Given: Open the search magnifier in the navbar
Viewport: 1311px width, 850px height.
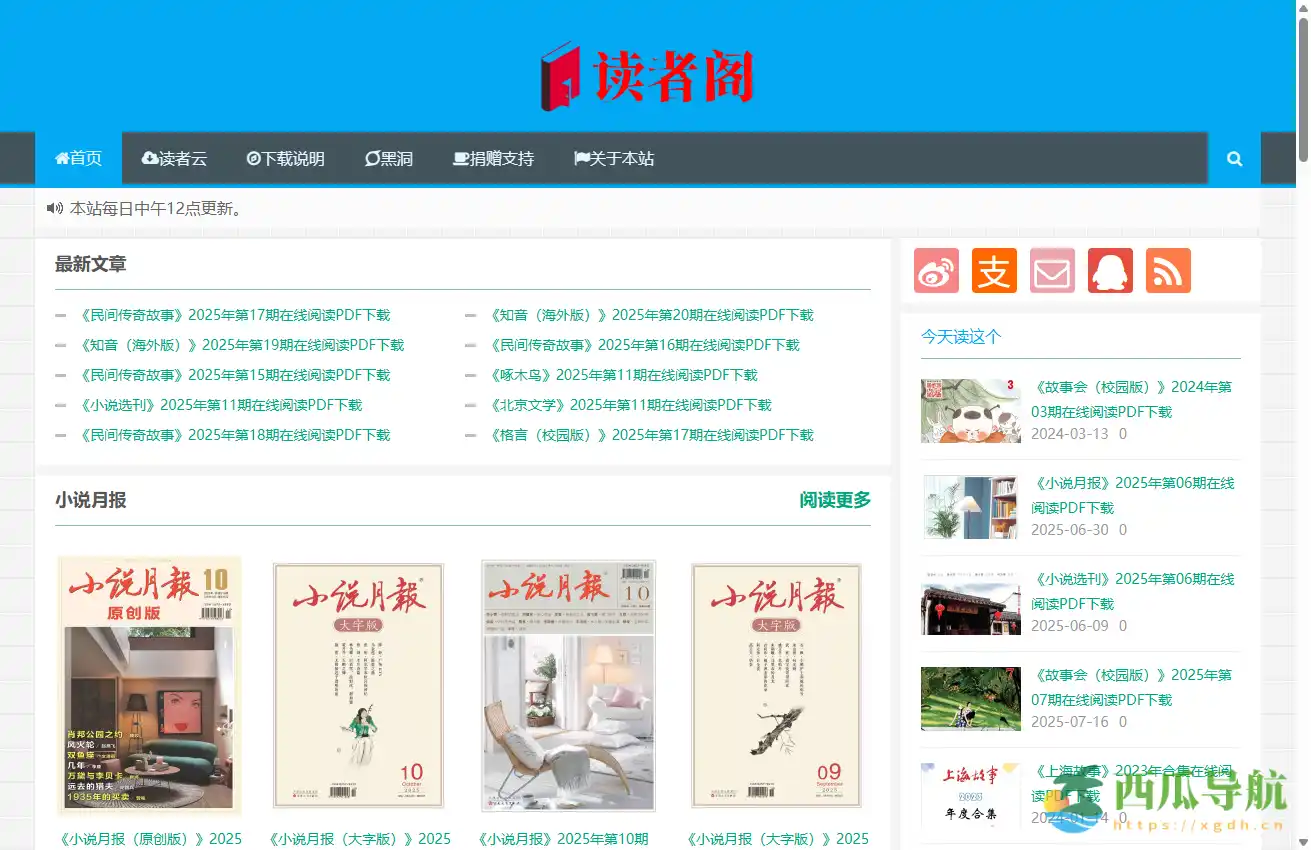Looking at the screenshot, I should [x=1233, y=158].
